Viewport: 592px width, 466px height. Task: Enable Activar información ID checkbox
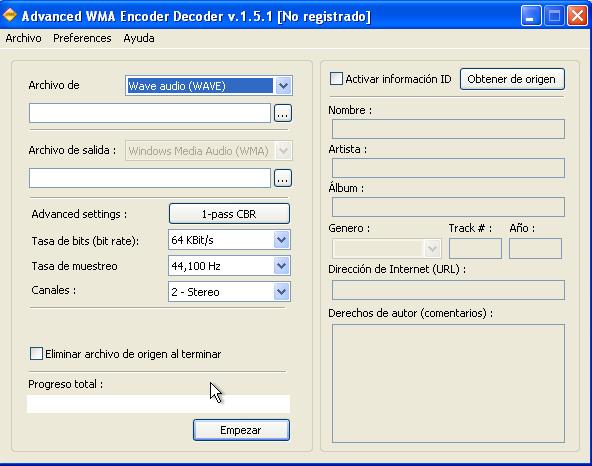[336, 79]
